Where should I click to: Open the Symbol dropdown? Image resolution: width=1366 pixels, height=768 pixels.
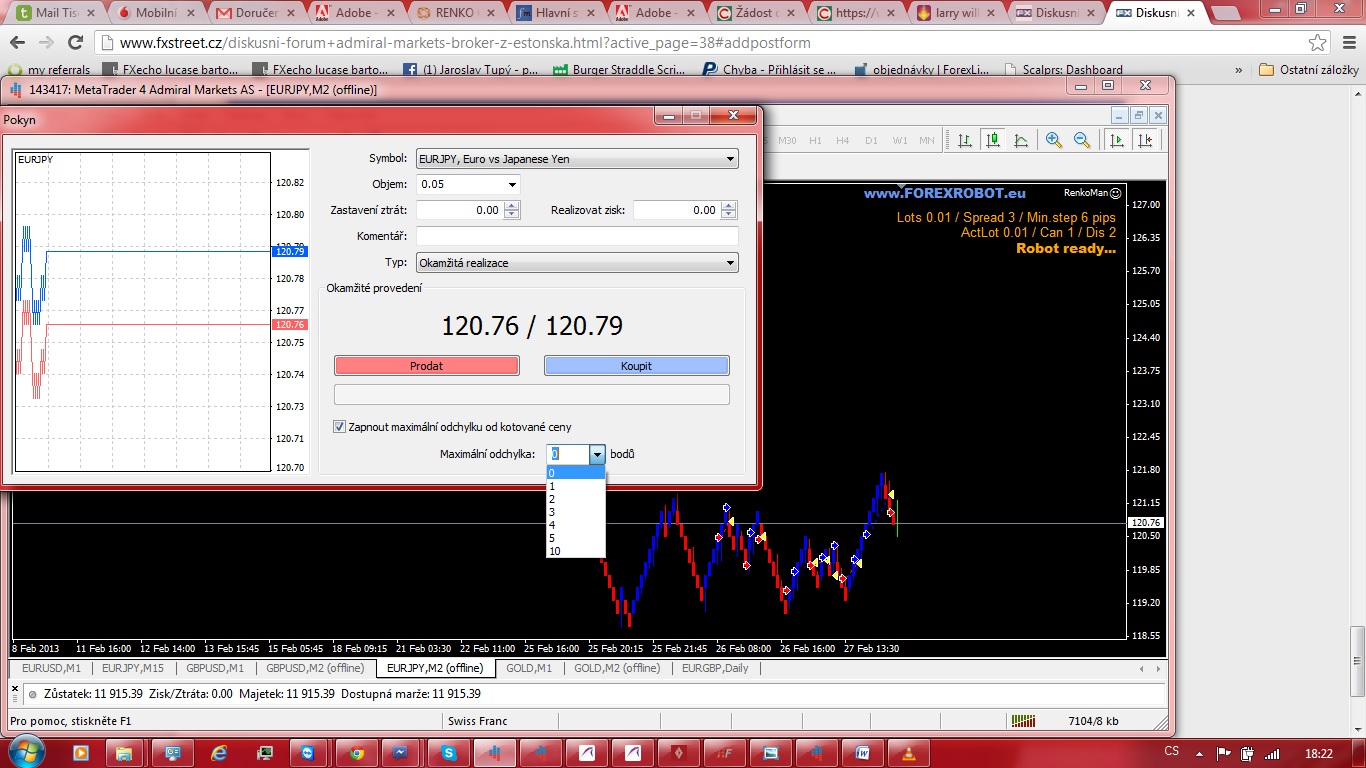[x=730, y=158]
